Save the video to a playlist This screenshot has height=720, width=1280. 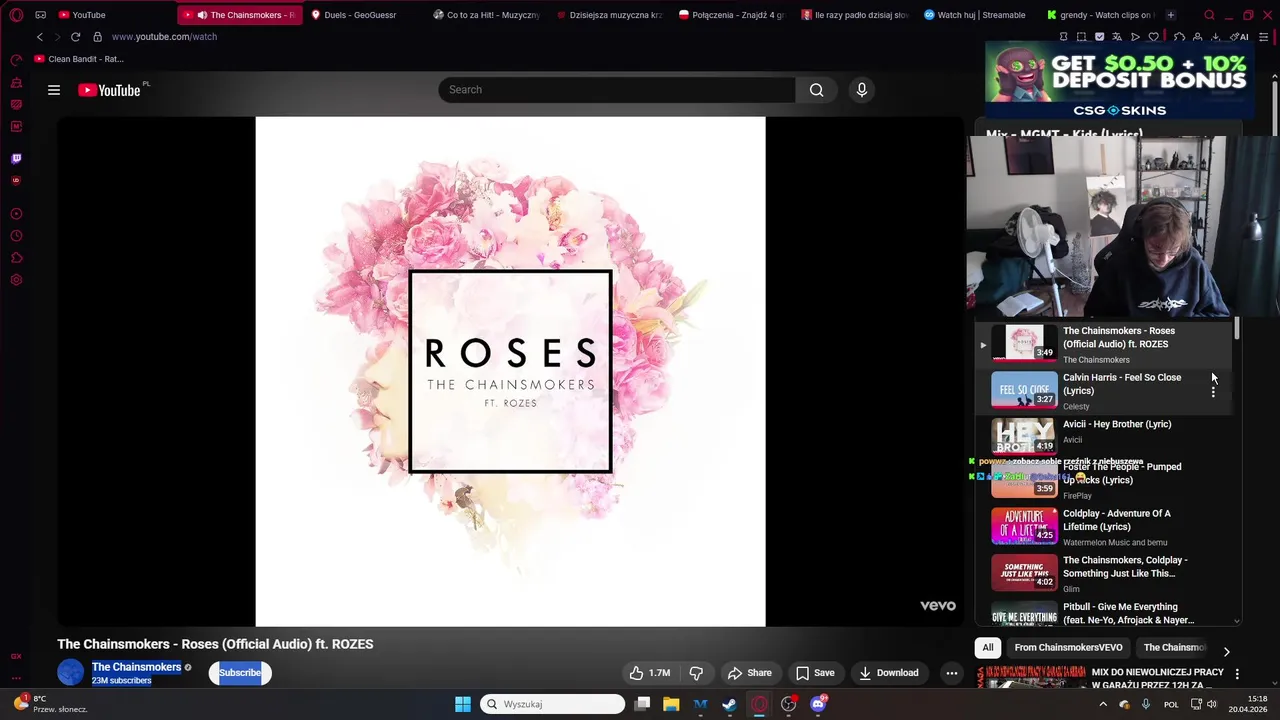(x=815, y=673)
